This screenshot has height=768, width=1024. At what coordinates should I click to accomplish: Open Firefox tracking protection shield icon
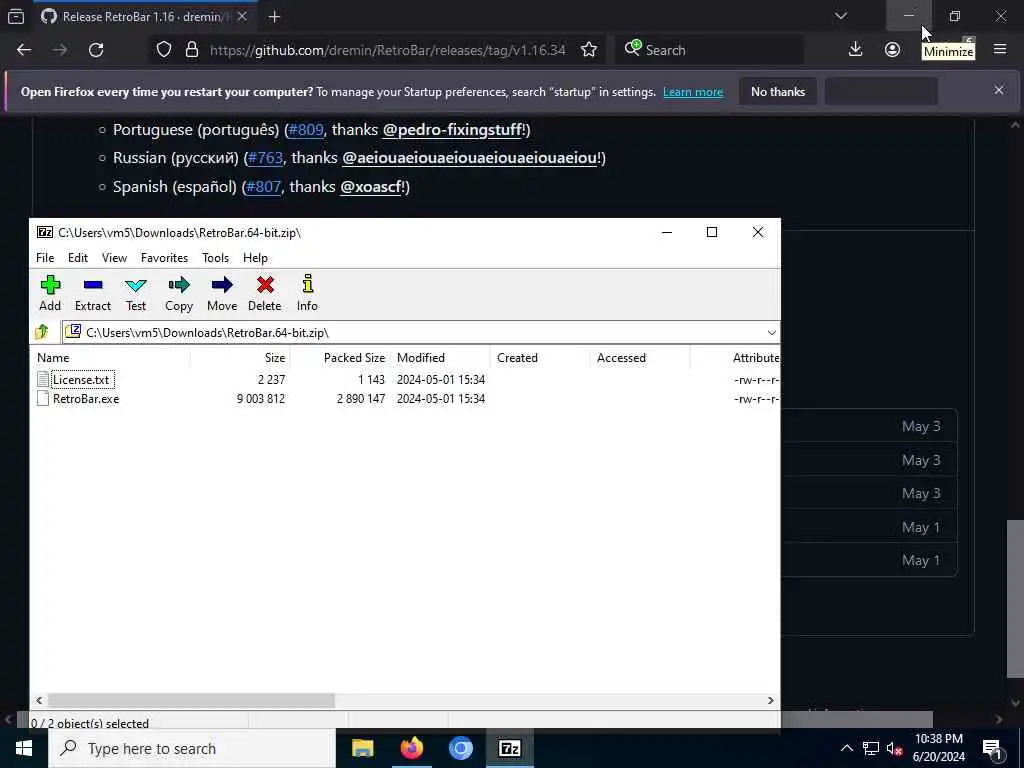pos(164,50)
